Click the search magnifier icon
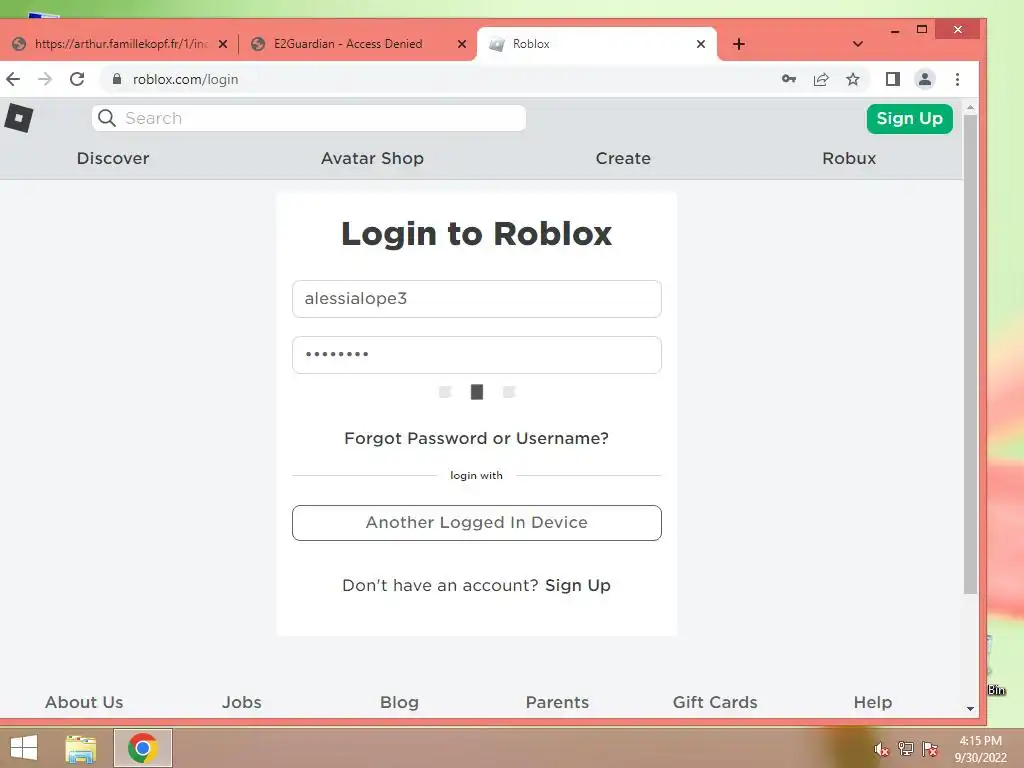The height and width of the screenshot is (768, 1024). point(106,118)
